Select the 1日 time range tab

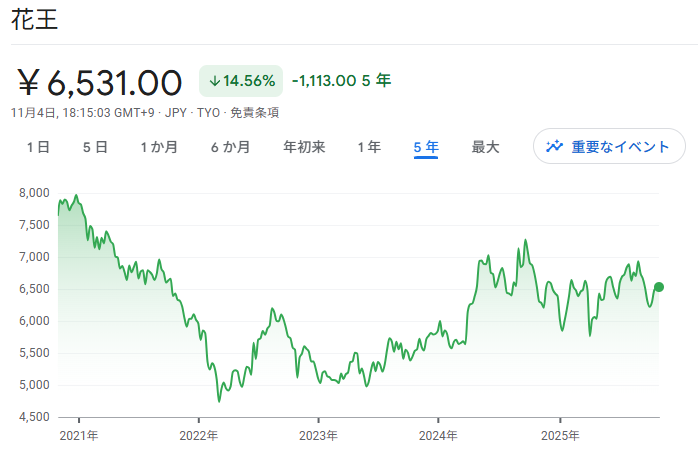(38, 147)
